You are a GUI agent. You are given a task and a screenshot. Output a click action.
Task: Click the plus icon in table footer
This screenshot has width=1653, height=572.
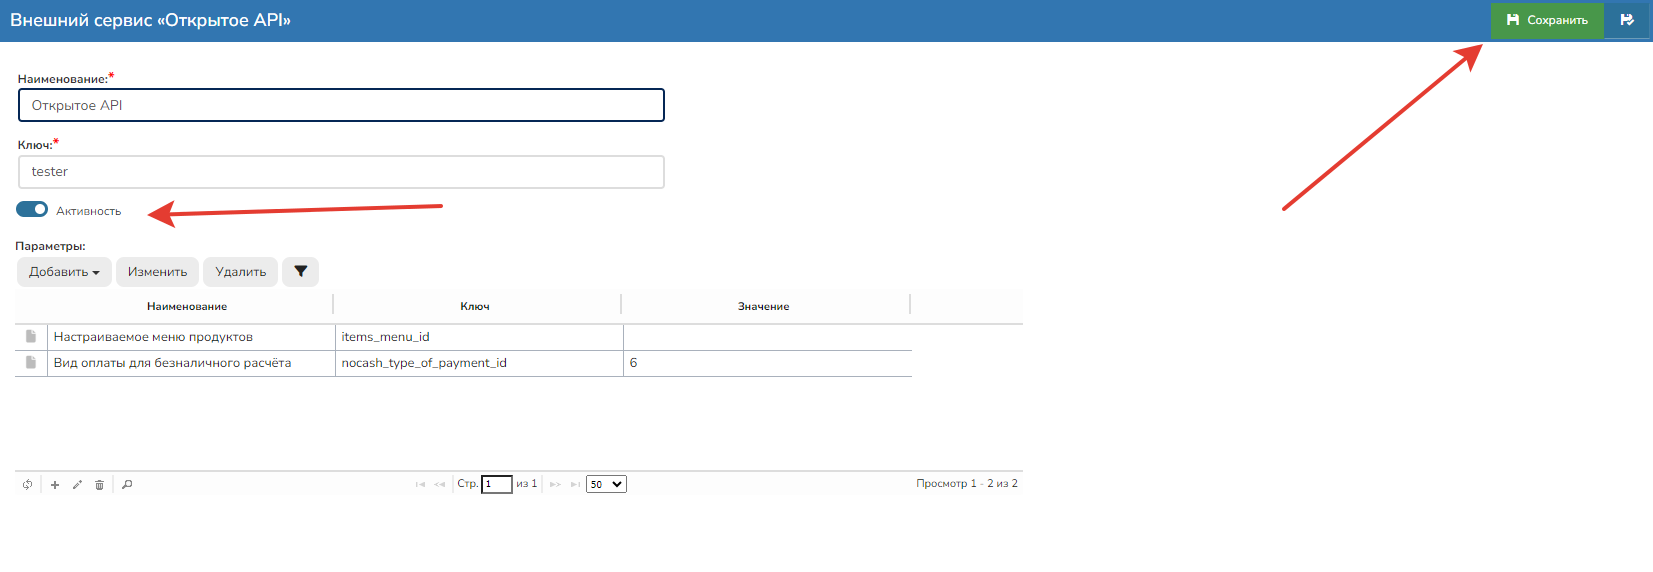[55, 485]
